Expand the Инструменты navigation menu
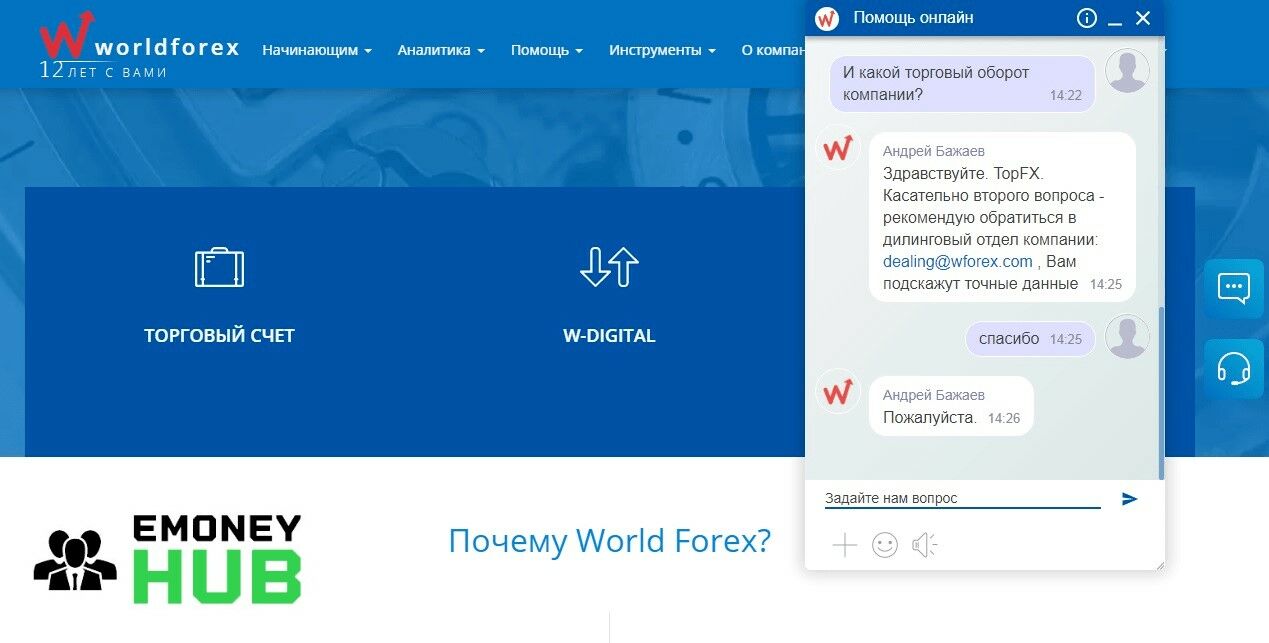This screenshot has width=1269, height=643. coord(662,50)
